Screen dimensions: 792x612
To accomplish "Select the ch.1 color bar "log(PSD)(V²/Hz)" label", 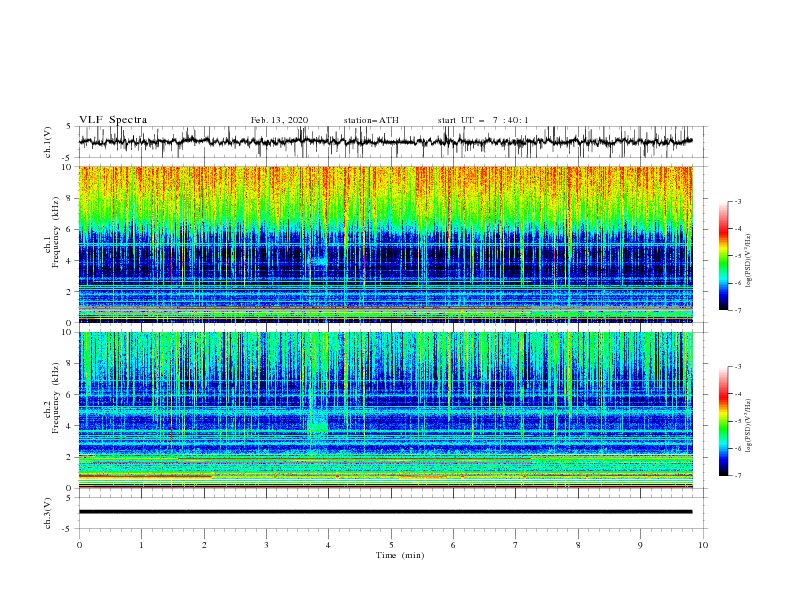I will coord(748,260).
